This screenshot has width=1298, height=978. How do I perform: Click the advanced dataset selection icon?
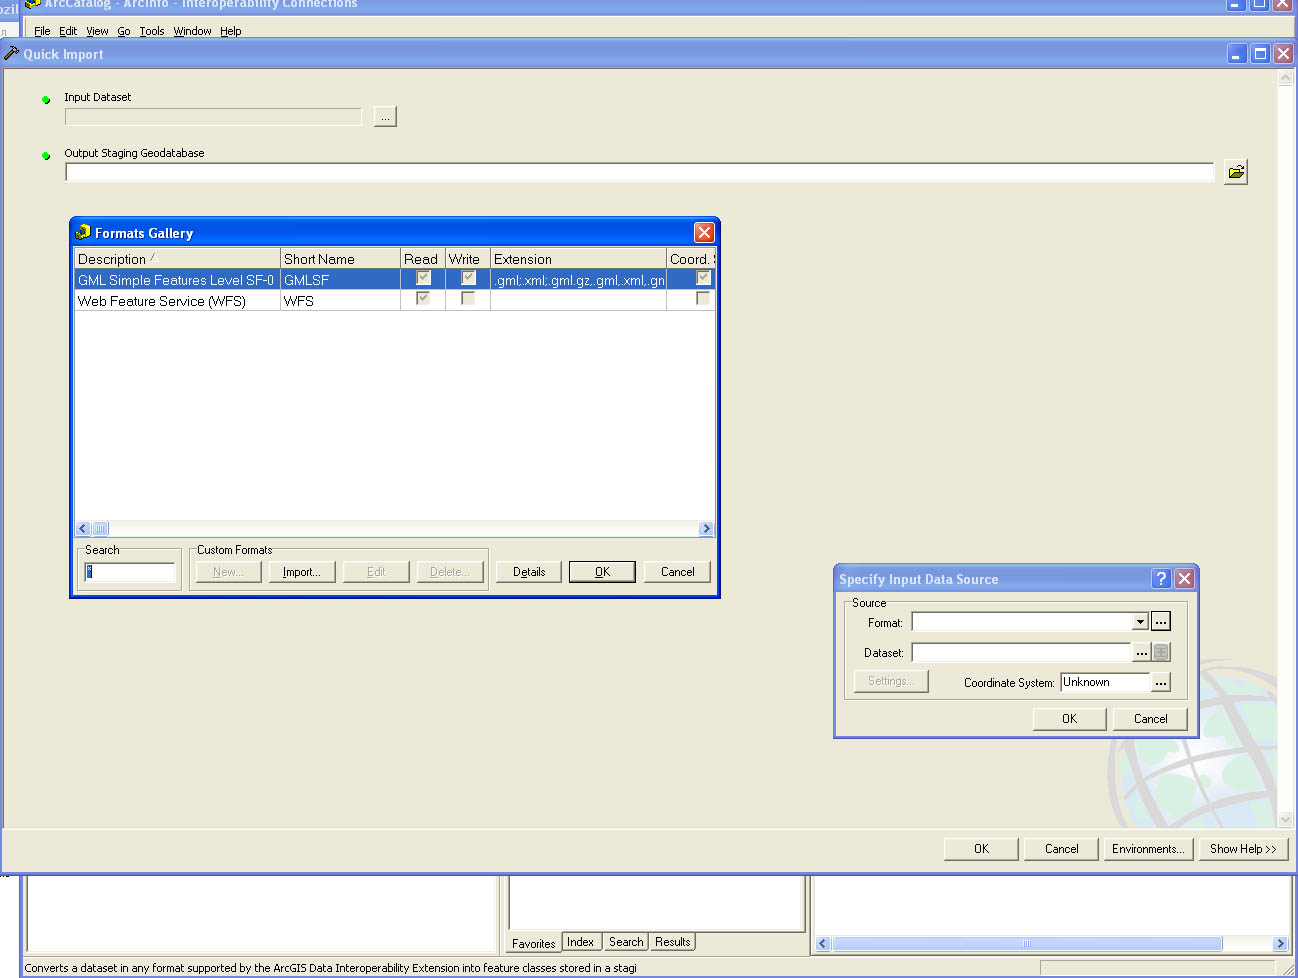[x=1161, y=653]
